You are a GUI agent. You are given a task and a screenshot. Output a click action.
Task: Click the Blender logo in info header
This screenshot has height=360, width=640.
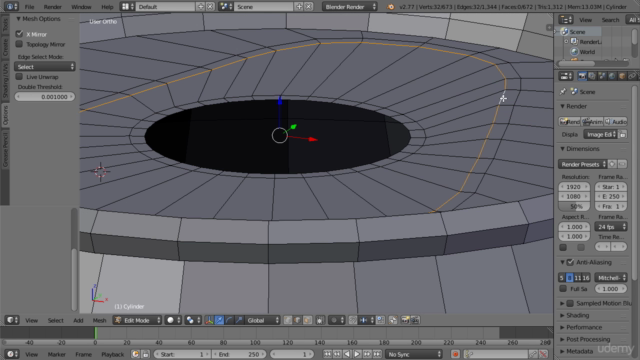click(391, 7)
